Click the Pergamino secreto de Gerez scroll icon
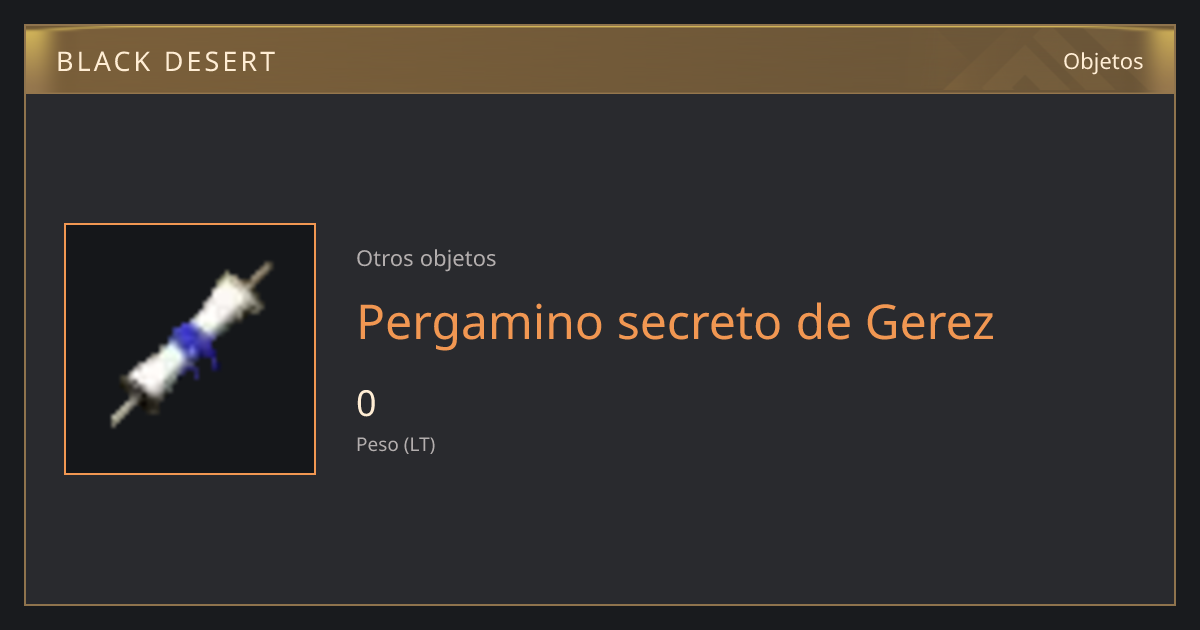The width and height of the screenshot is (1200, 630). 191,345
